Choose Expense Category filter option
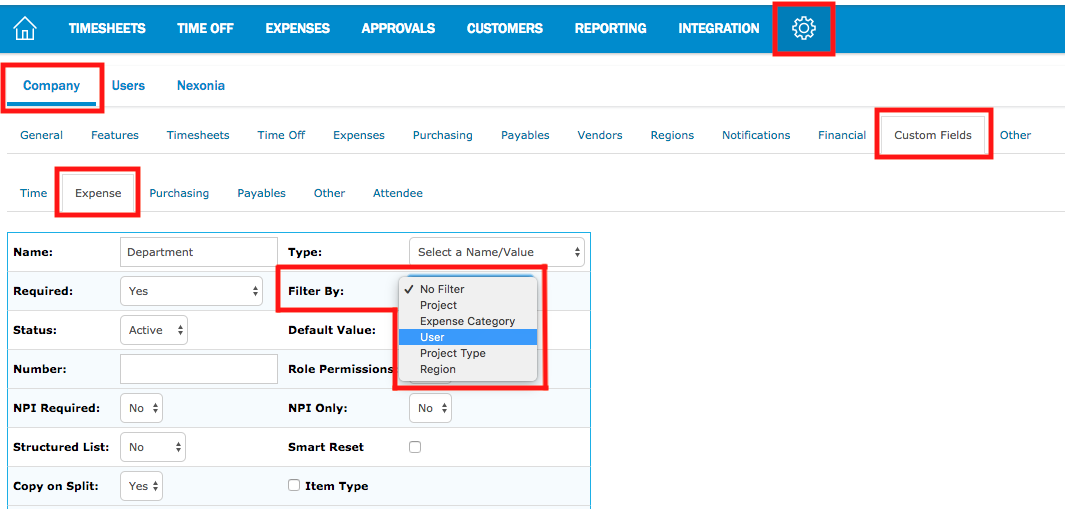This screenshot has height=509, width=1065. (467, 321)
